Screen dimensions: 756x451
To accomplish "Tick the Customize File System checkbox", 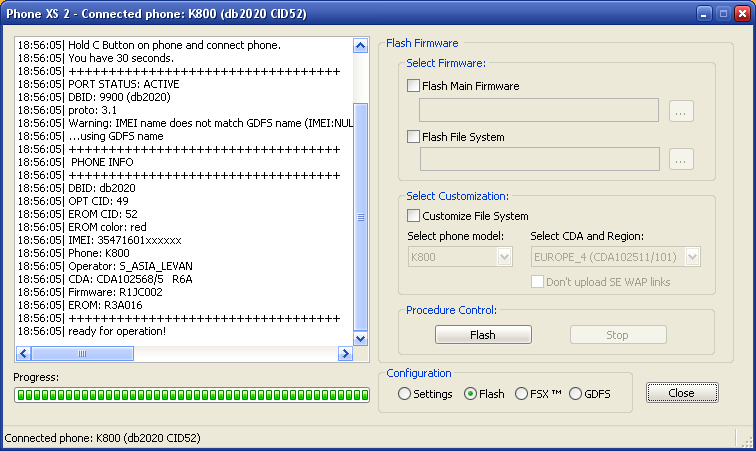I will 414,215.
